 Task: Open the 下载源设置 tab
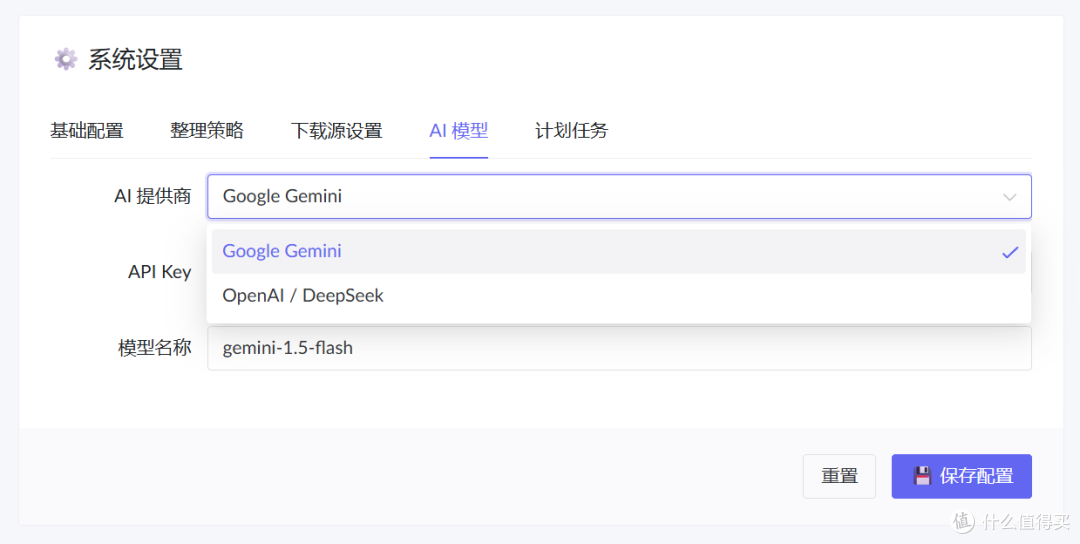pos(336,131)
